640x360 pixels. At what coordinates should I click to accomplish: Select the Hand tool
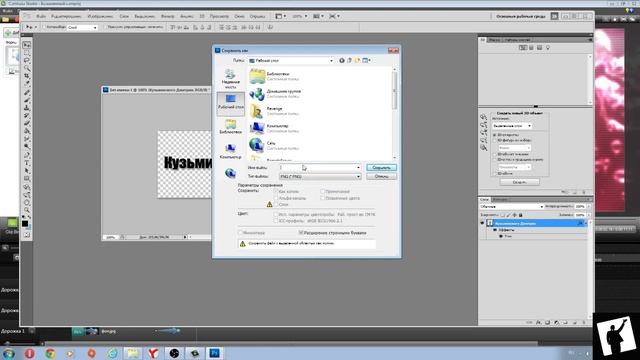27,202
